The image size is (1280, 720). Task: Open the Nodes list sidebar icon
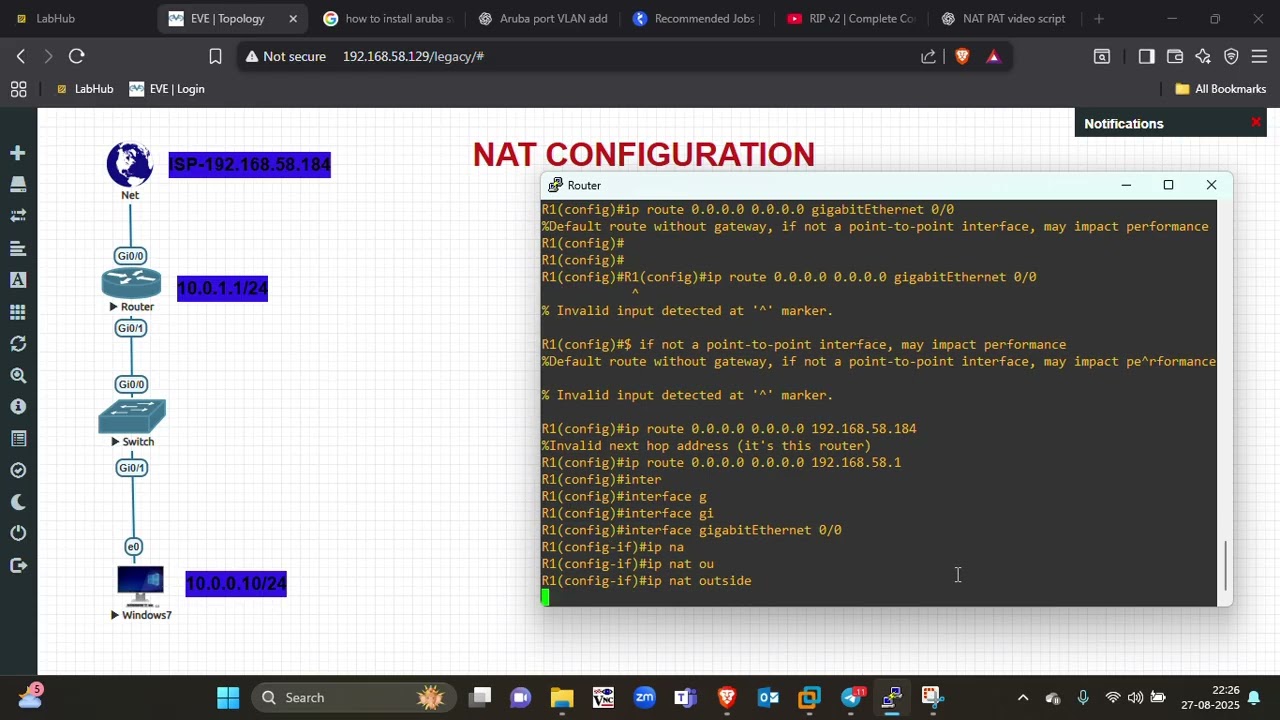click(18, 184)
